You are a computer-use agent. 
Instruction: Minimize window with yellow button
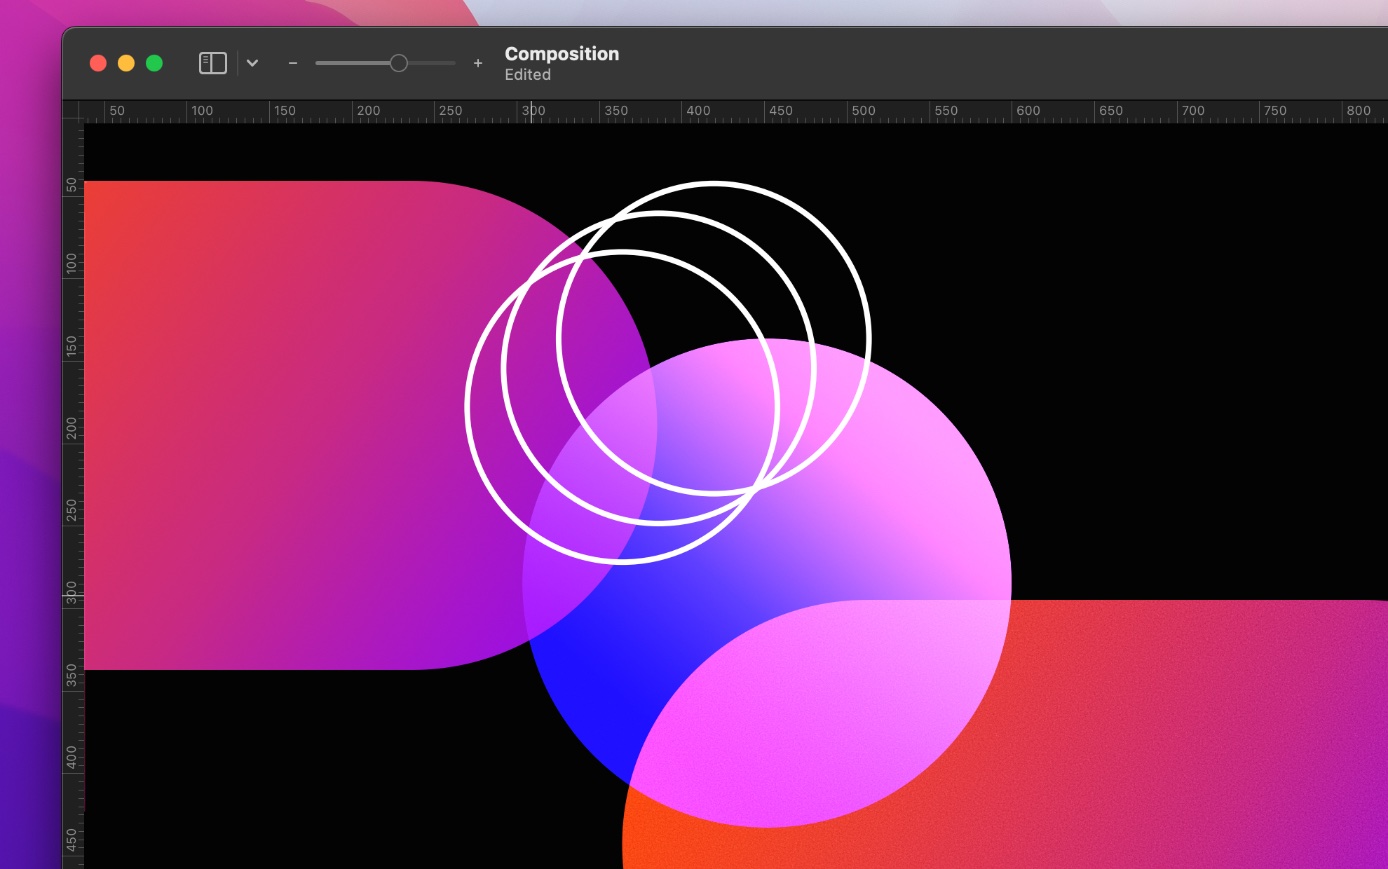point(126,63)
